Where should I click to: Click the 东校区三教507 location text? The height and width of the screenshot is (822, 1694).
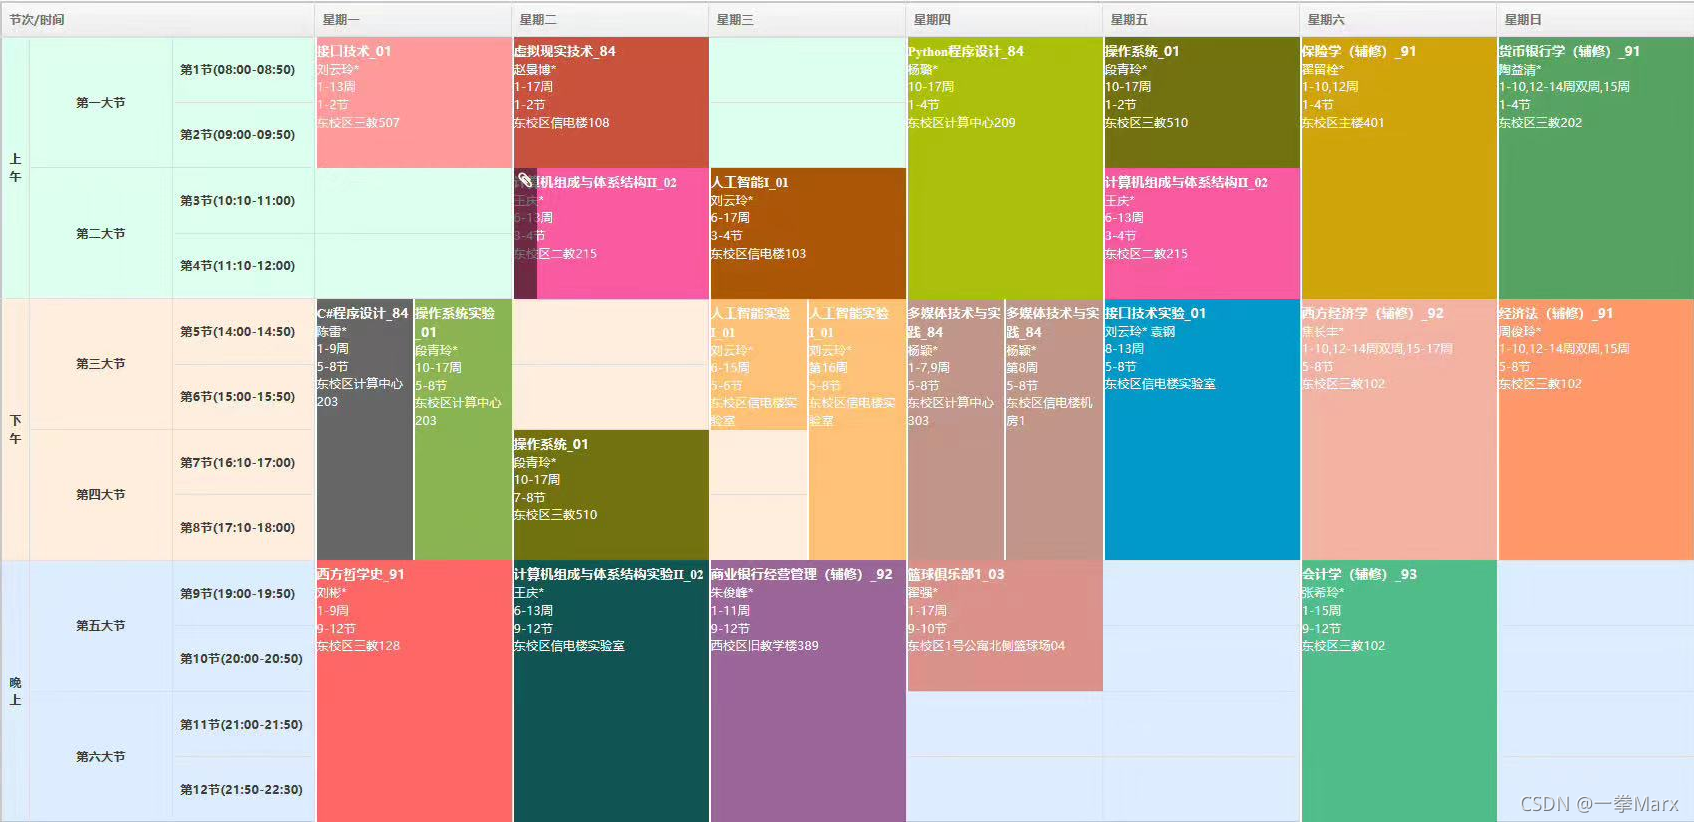tap(358, 123)
